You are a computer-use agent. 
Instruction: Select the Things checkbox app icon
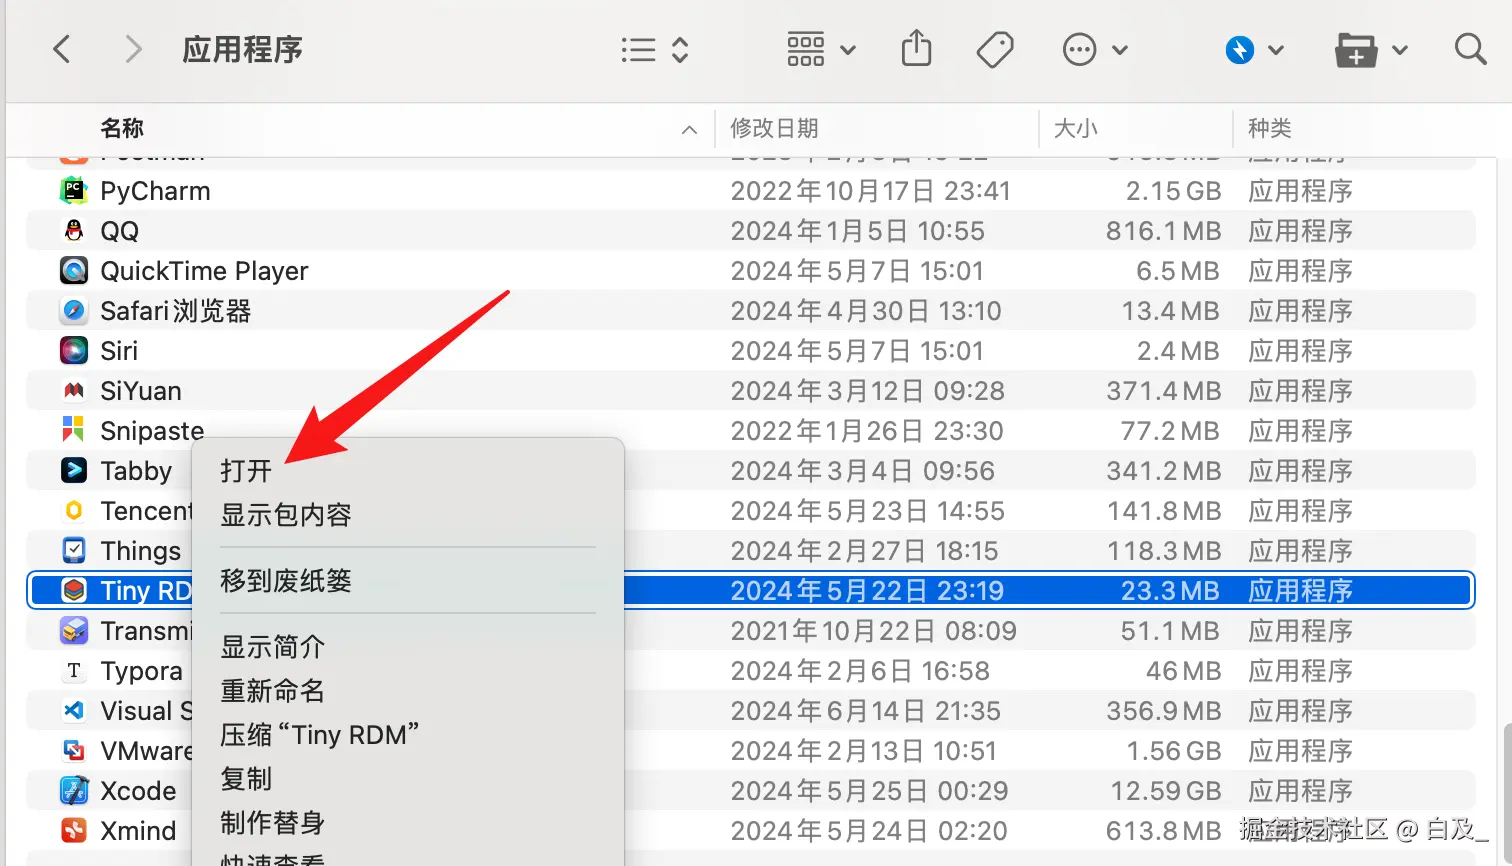(x=74, y=550)
